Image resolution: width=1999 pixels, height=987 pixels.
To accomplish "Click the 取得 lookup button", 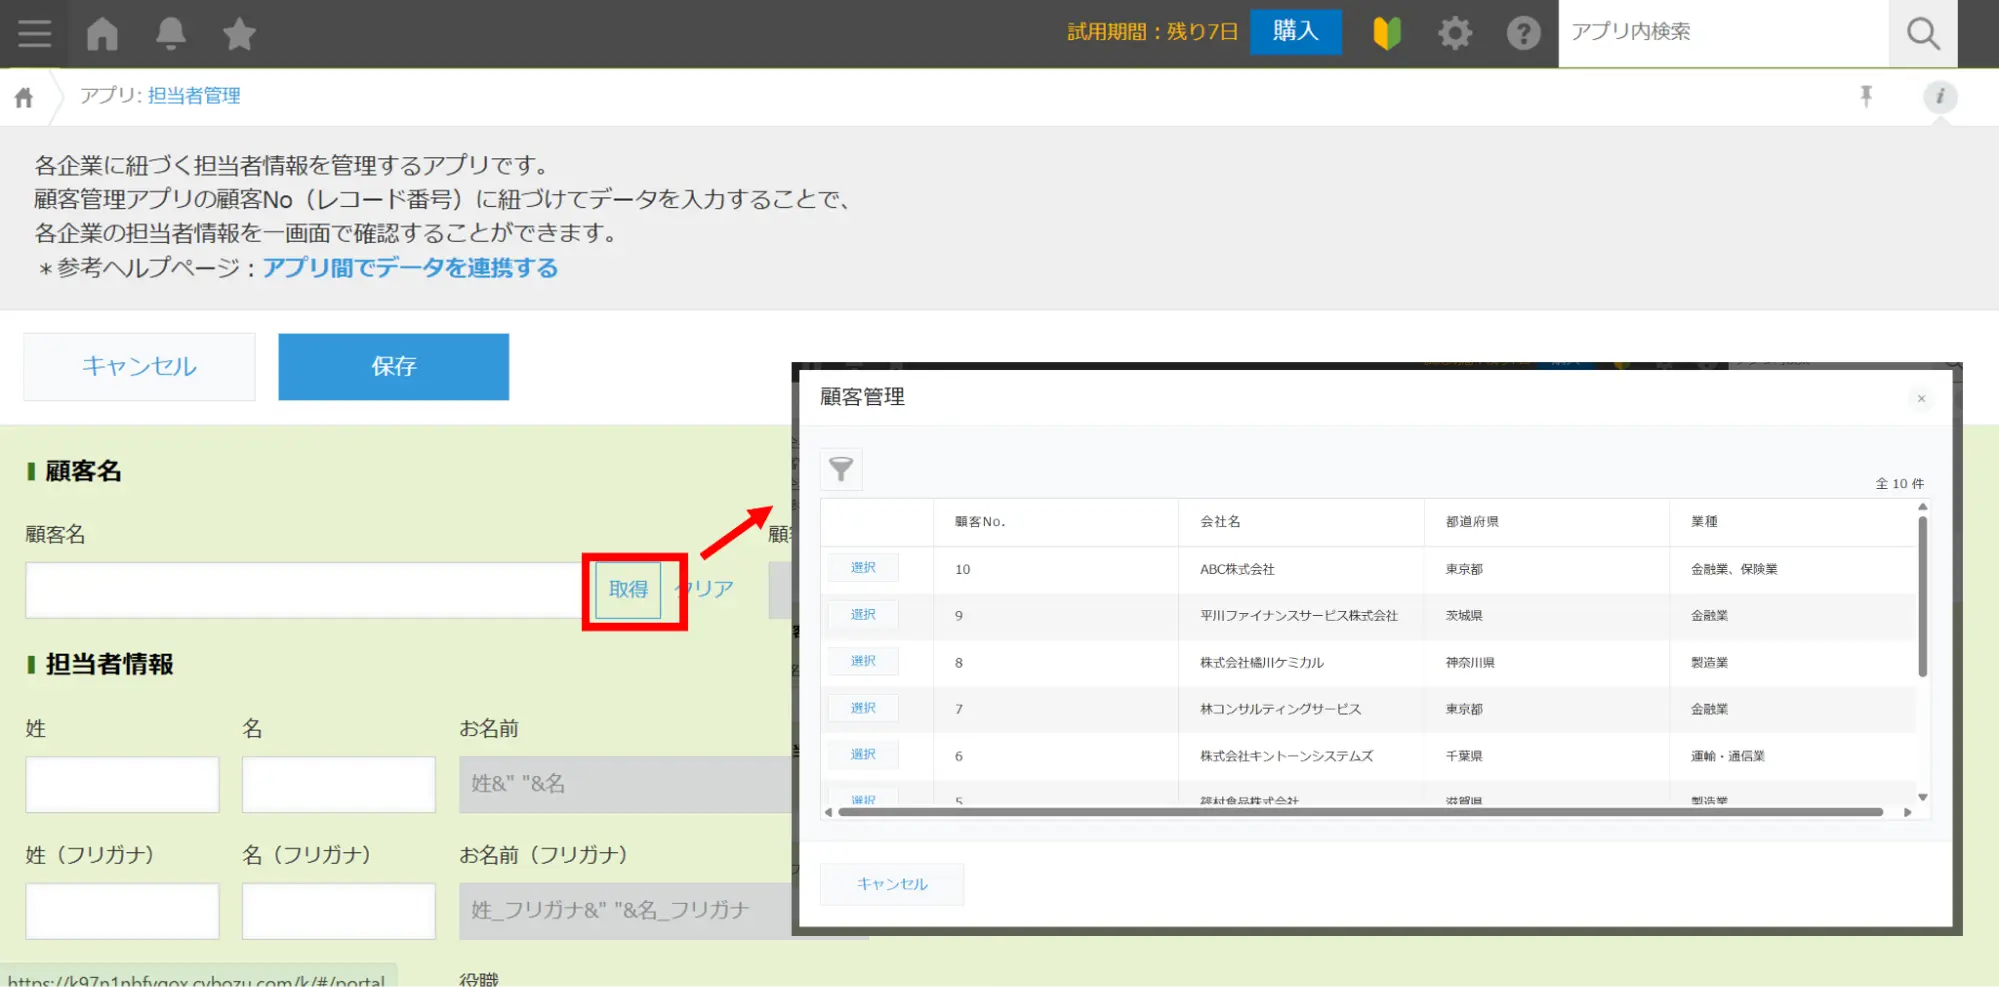I will [x=628, y=590].
